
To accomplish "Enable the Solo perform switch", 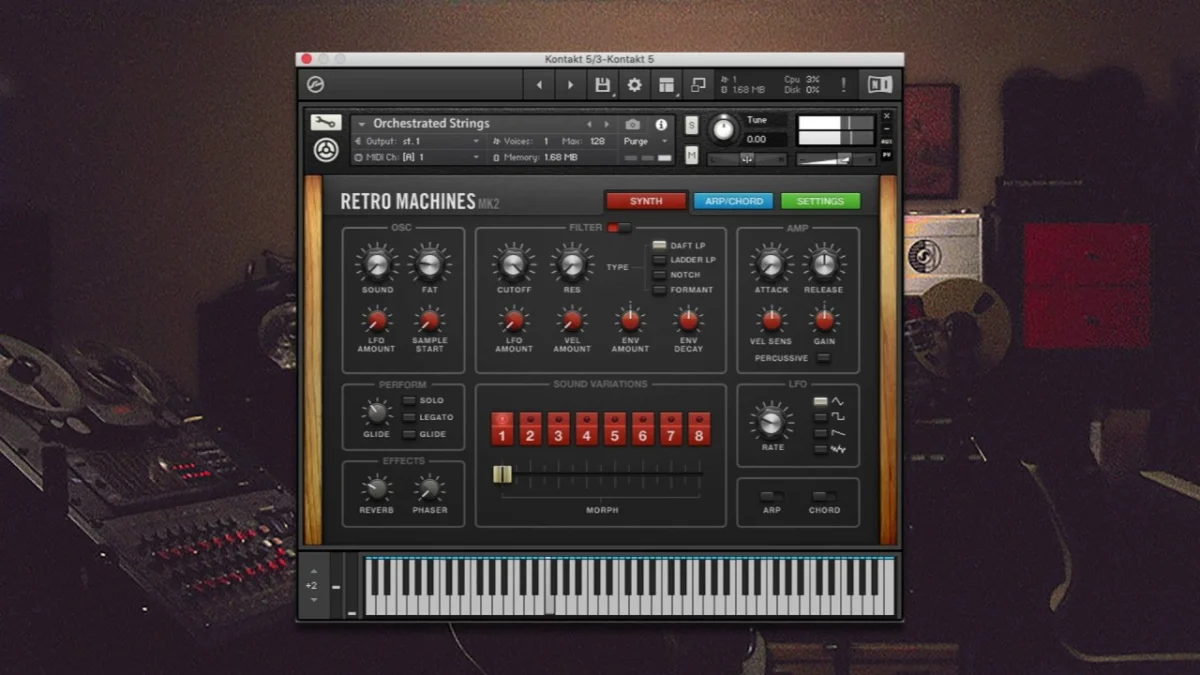I will tap(409, 400).
